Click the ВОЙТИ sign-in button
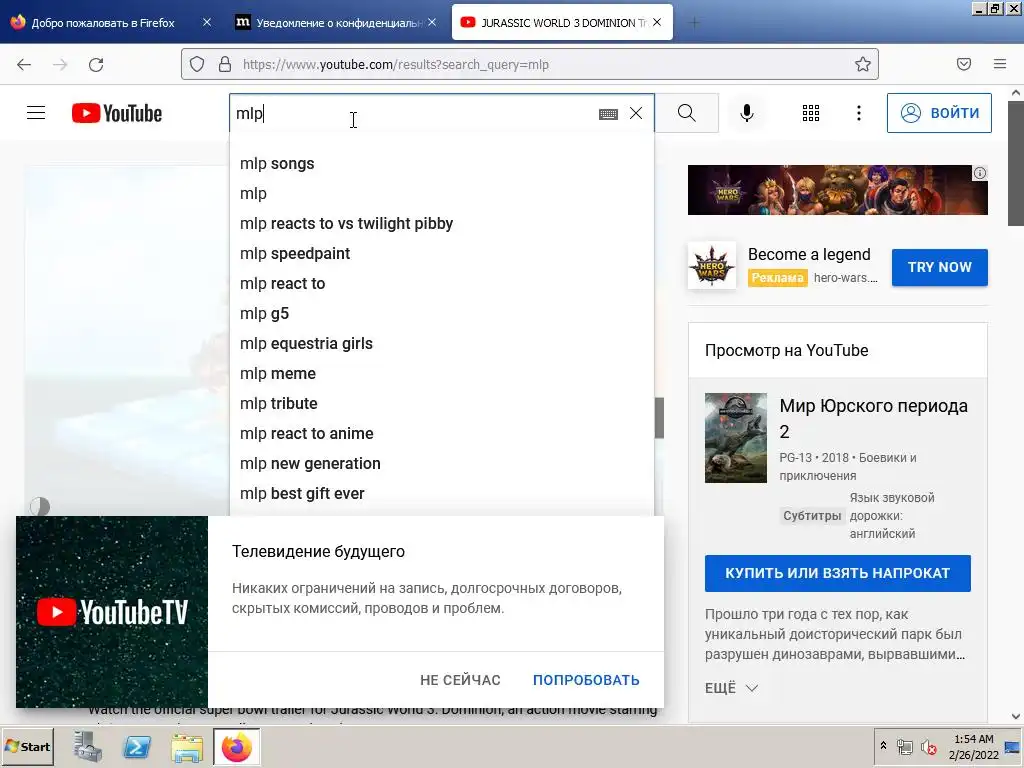The image size is (1024, 768). [938, 113]
